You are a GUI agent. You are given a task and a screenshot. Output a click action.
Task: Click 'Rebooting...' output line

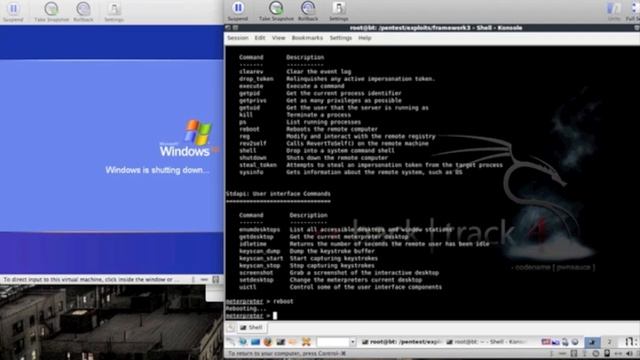(x=246, y=309)
